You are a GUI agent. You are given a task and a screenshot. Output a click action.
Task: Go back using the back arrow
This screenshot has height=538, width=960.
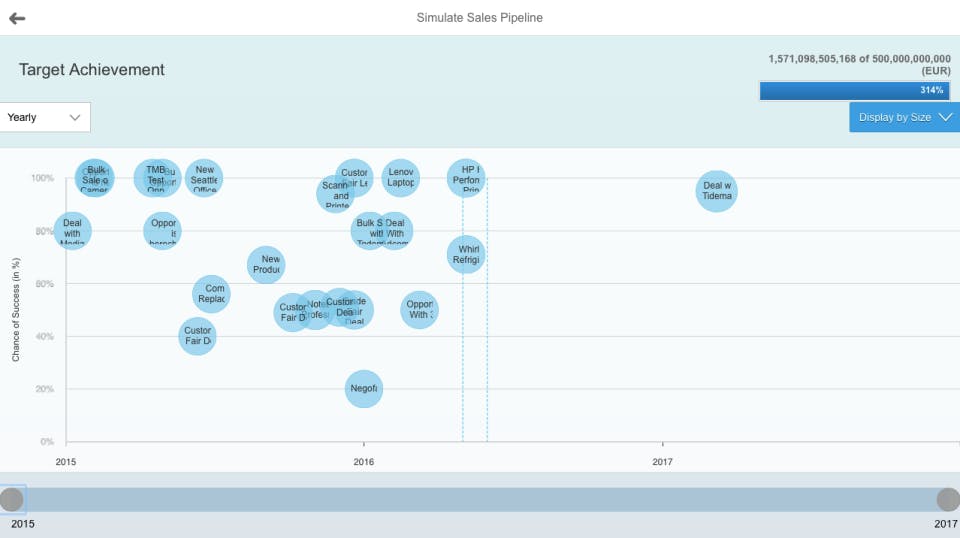coord(17,18)
